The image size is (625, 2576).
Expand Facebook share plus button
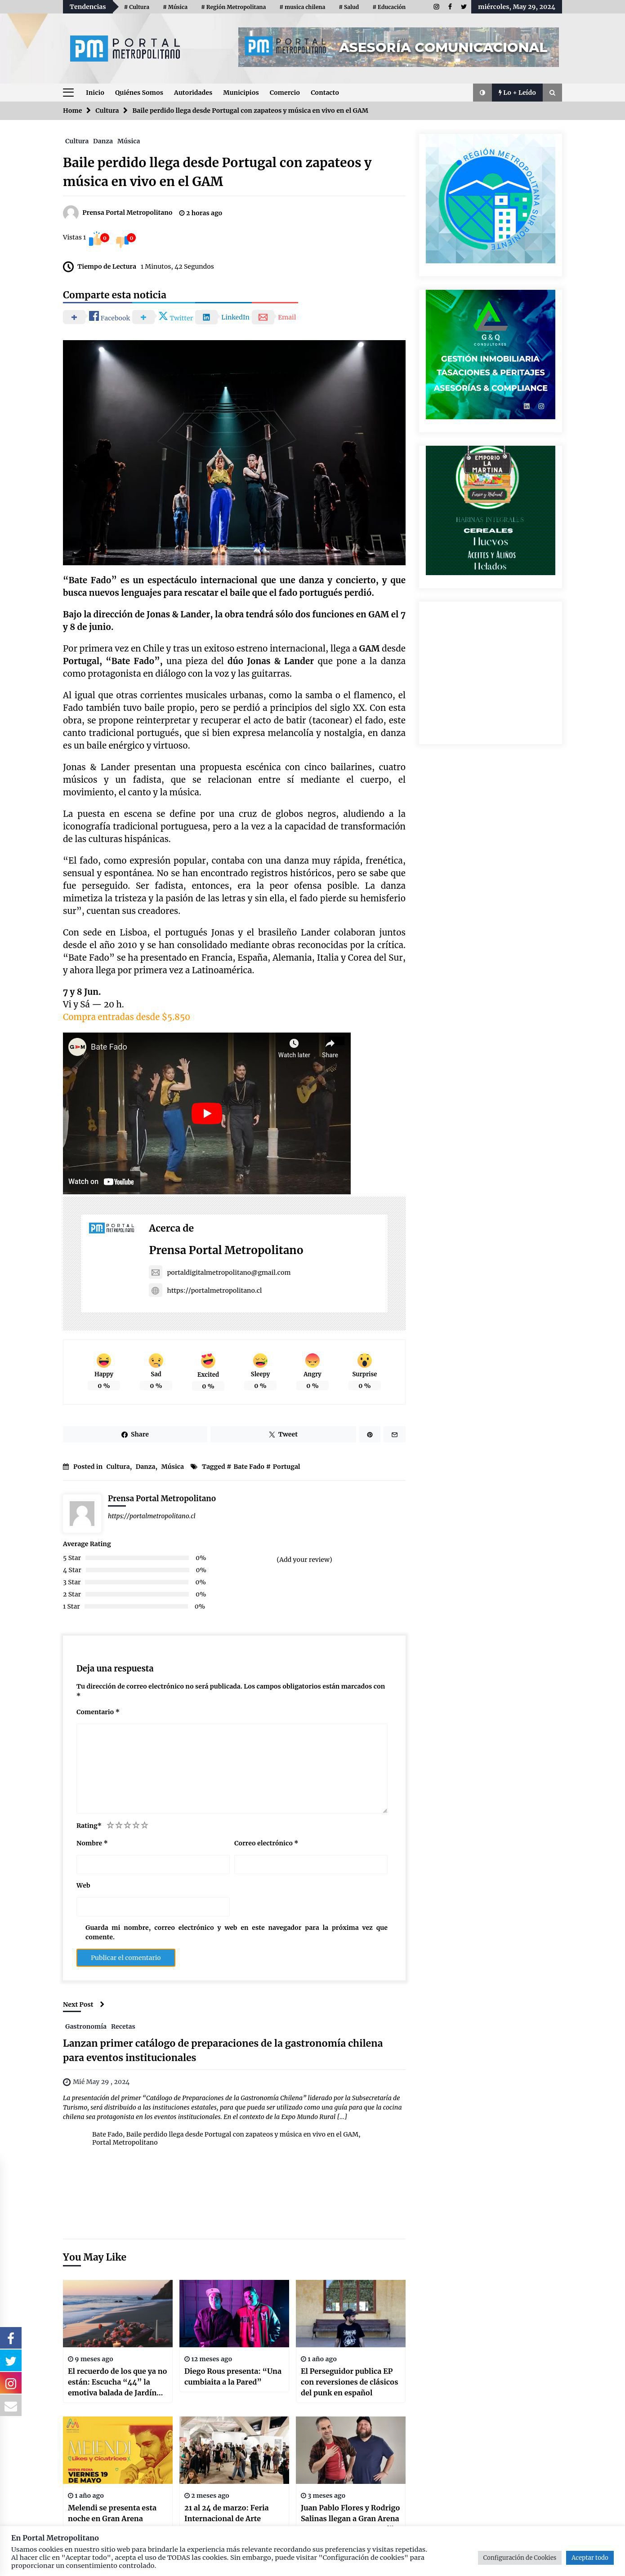click(74, 317)
